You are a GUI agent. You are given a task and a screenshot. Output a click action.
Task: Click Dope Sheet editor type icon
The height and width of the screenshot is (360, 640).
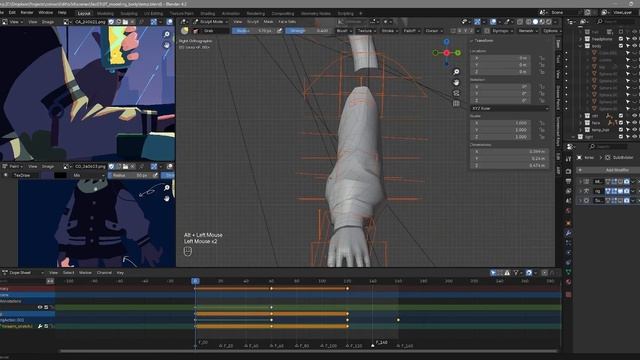pyautogui.click(x=5, y=273)
